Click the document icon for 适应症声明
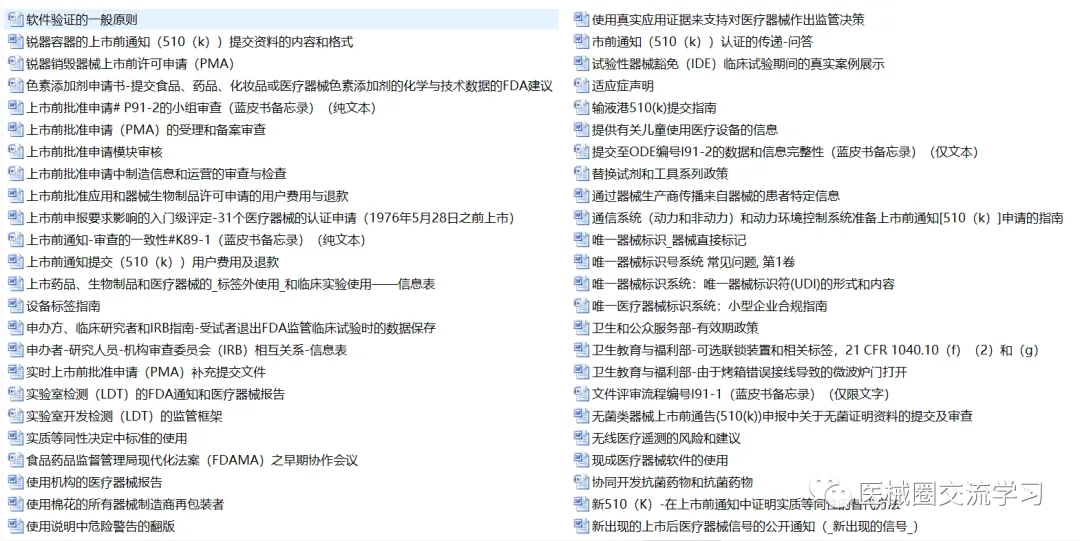 [581, 85]
